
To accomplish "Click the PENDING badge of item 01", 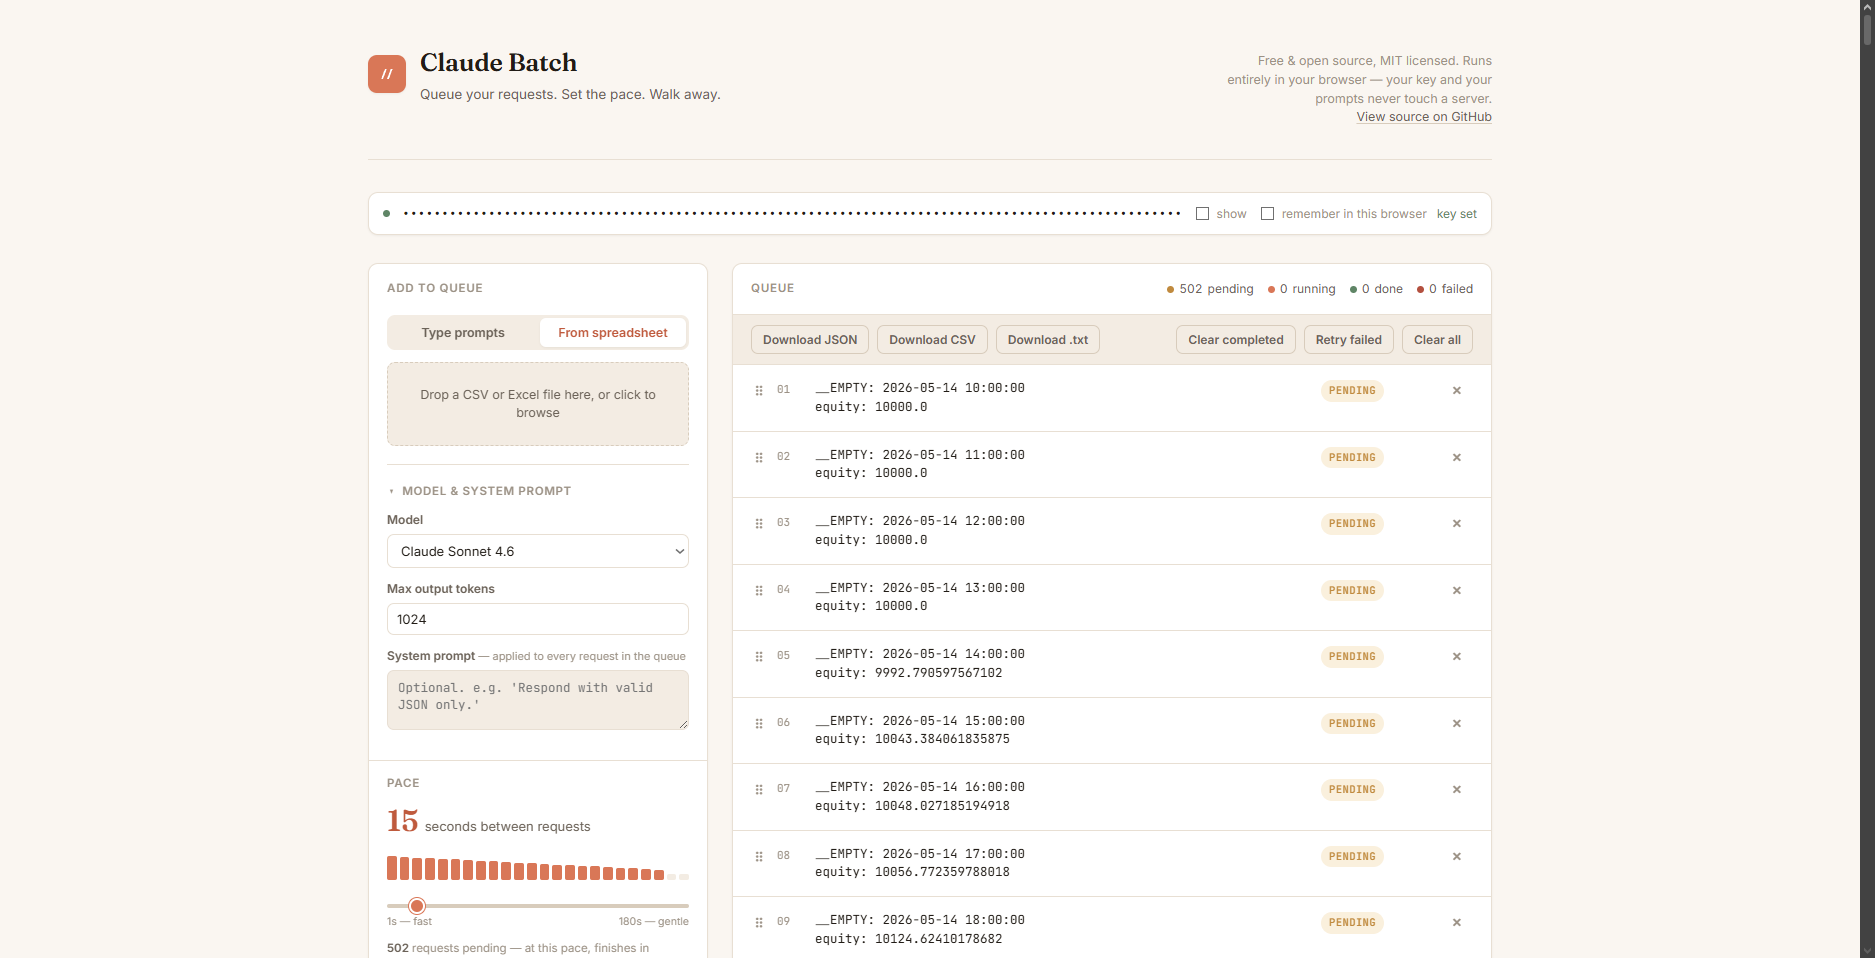I will [1352, 391].
